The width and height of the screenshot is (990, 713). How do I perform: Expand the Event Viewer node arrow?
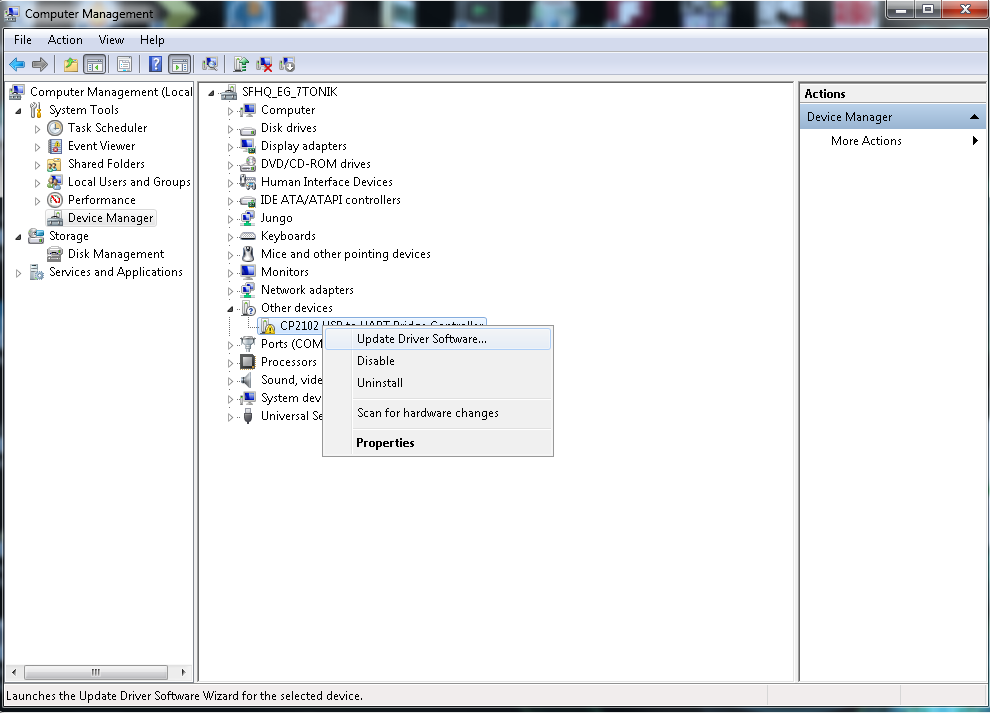(x=37, y=147)
